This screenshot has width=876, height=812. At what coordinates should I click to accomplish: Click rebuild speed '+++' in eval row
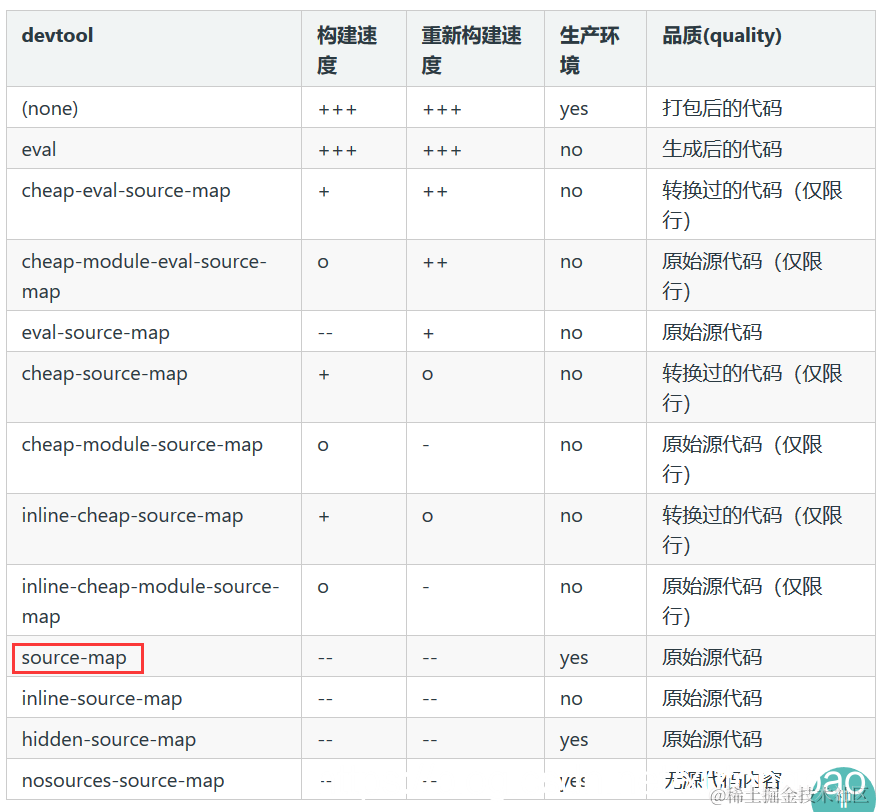[442, 151]
